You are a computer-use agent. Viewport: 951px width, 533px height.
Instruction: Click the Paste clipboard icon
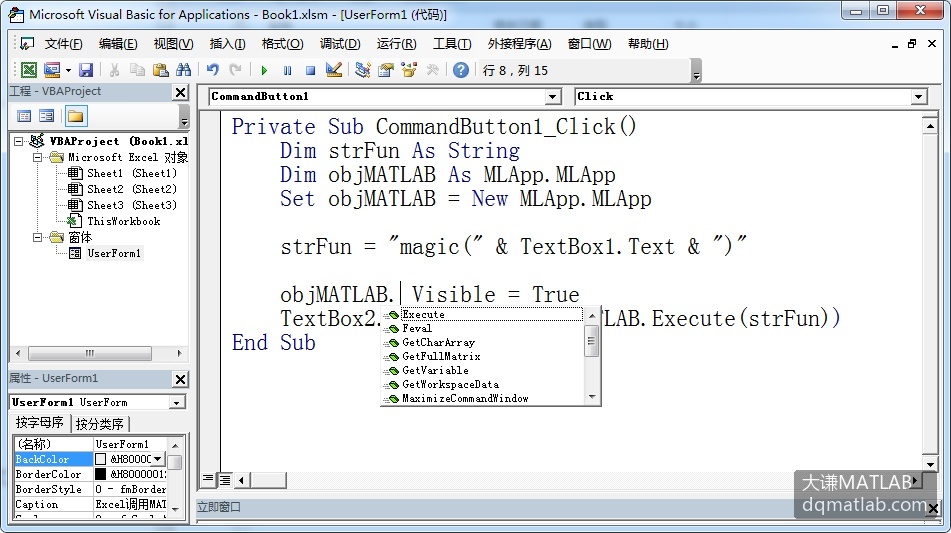click(x=161, y=70)
